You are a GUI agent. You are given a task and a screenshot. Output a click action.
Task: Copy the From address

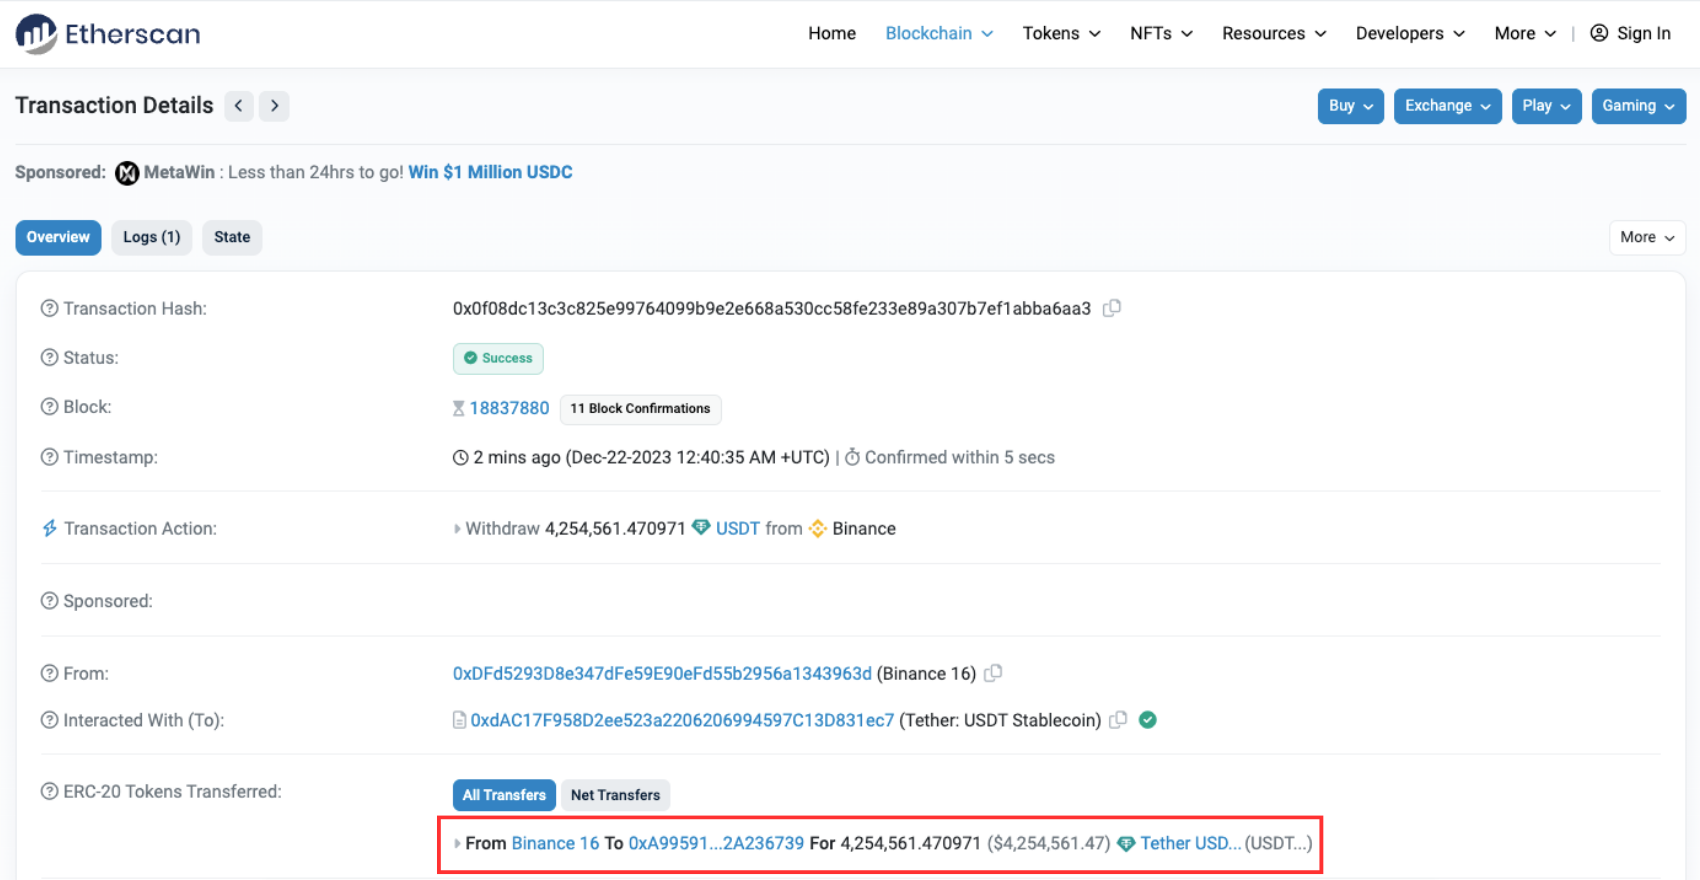click(993, 673)
